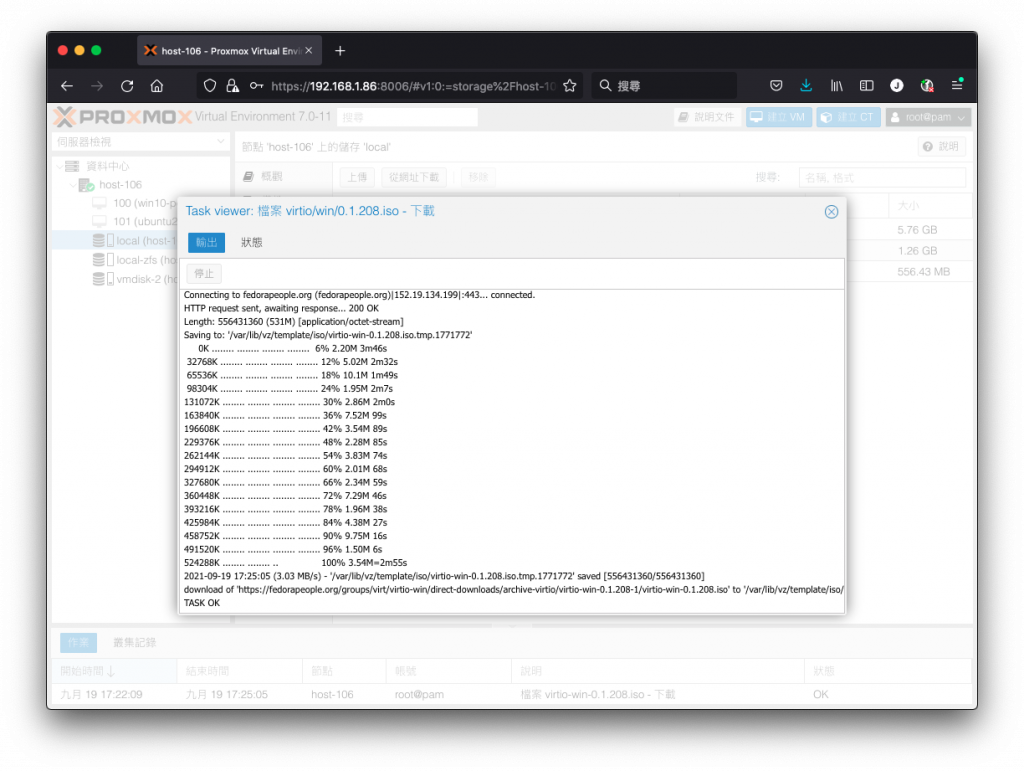Click Proxmox top search box
Image resolution: width=1024 pixels, height=771 pixels.
407,118
